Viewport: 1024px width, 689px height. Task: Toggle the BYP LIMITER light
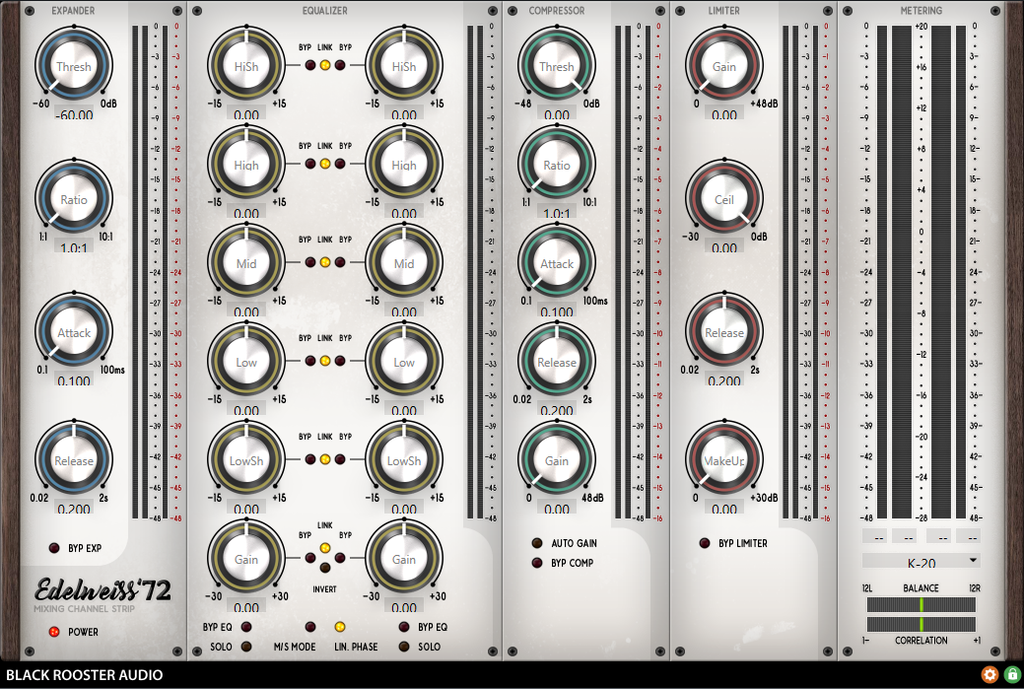pyautogui.click(x=705, y=543)
